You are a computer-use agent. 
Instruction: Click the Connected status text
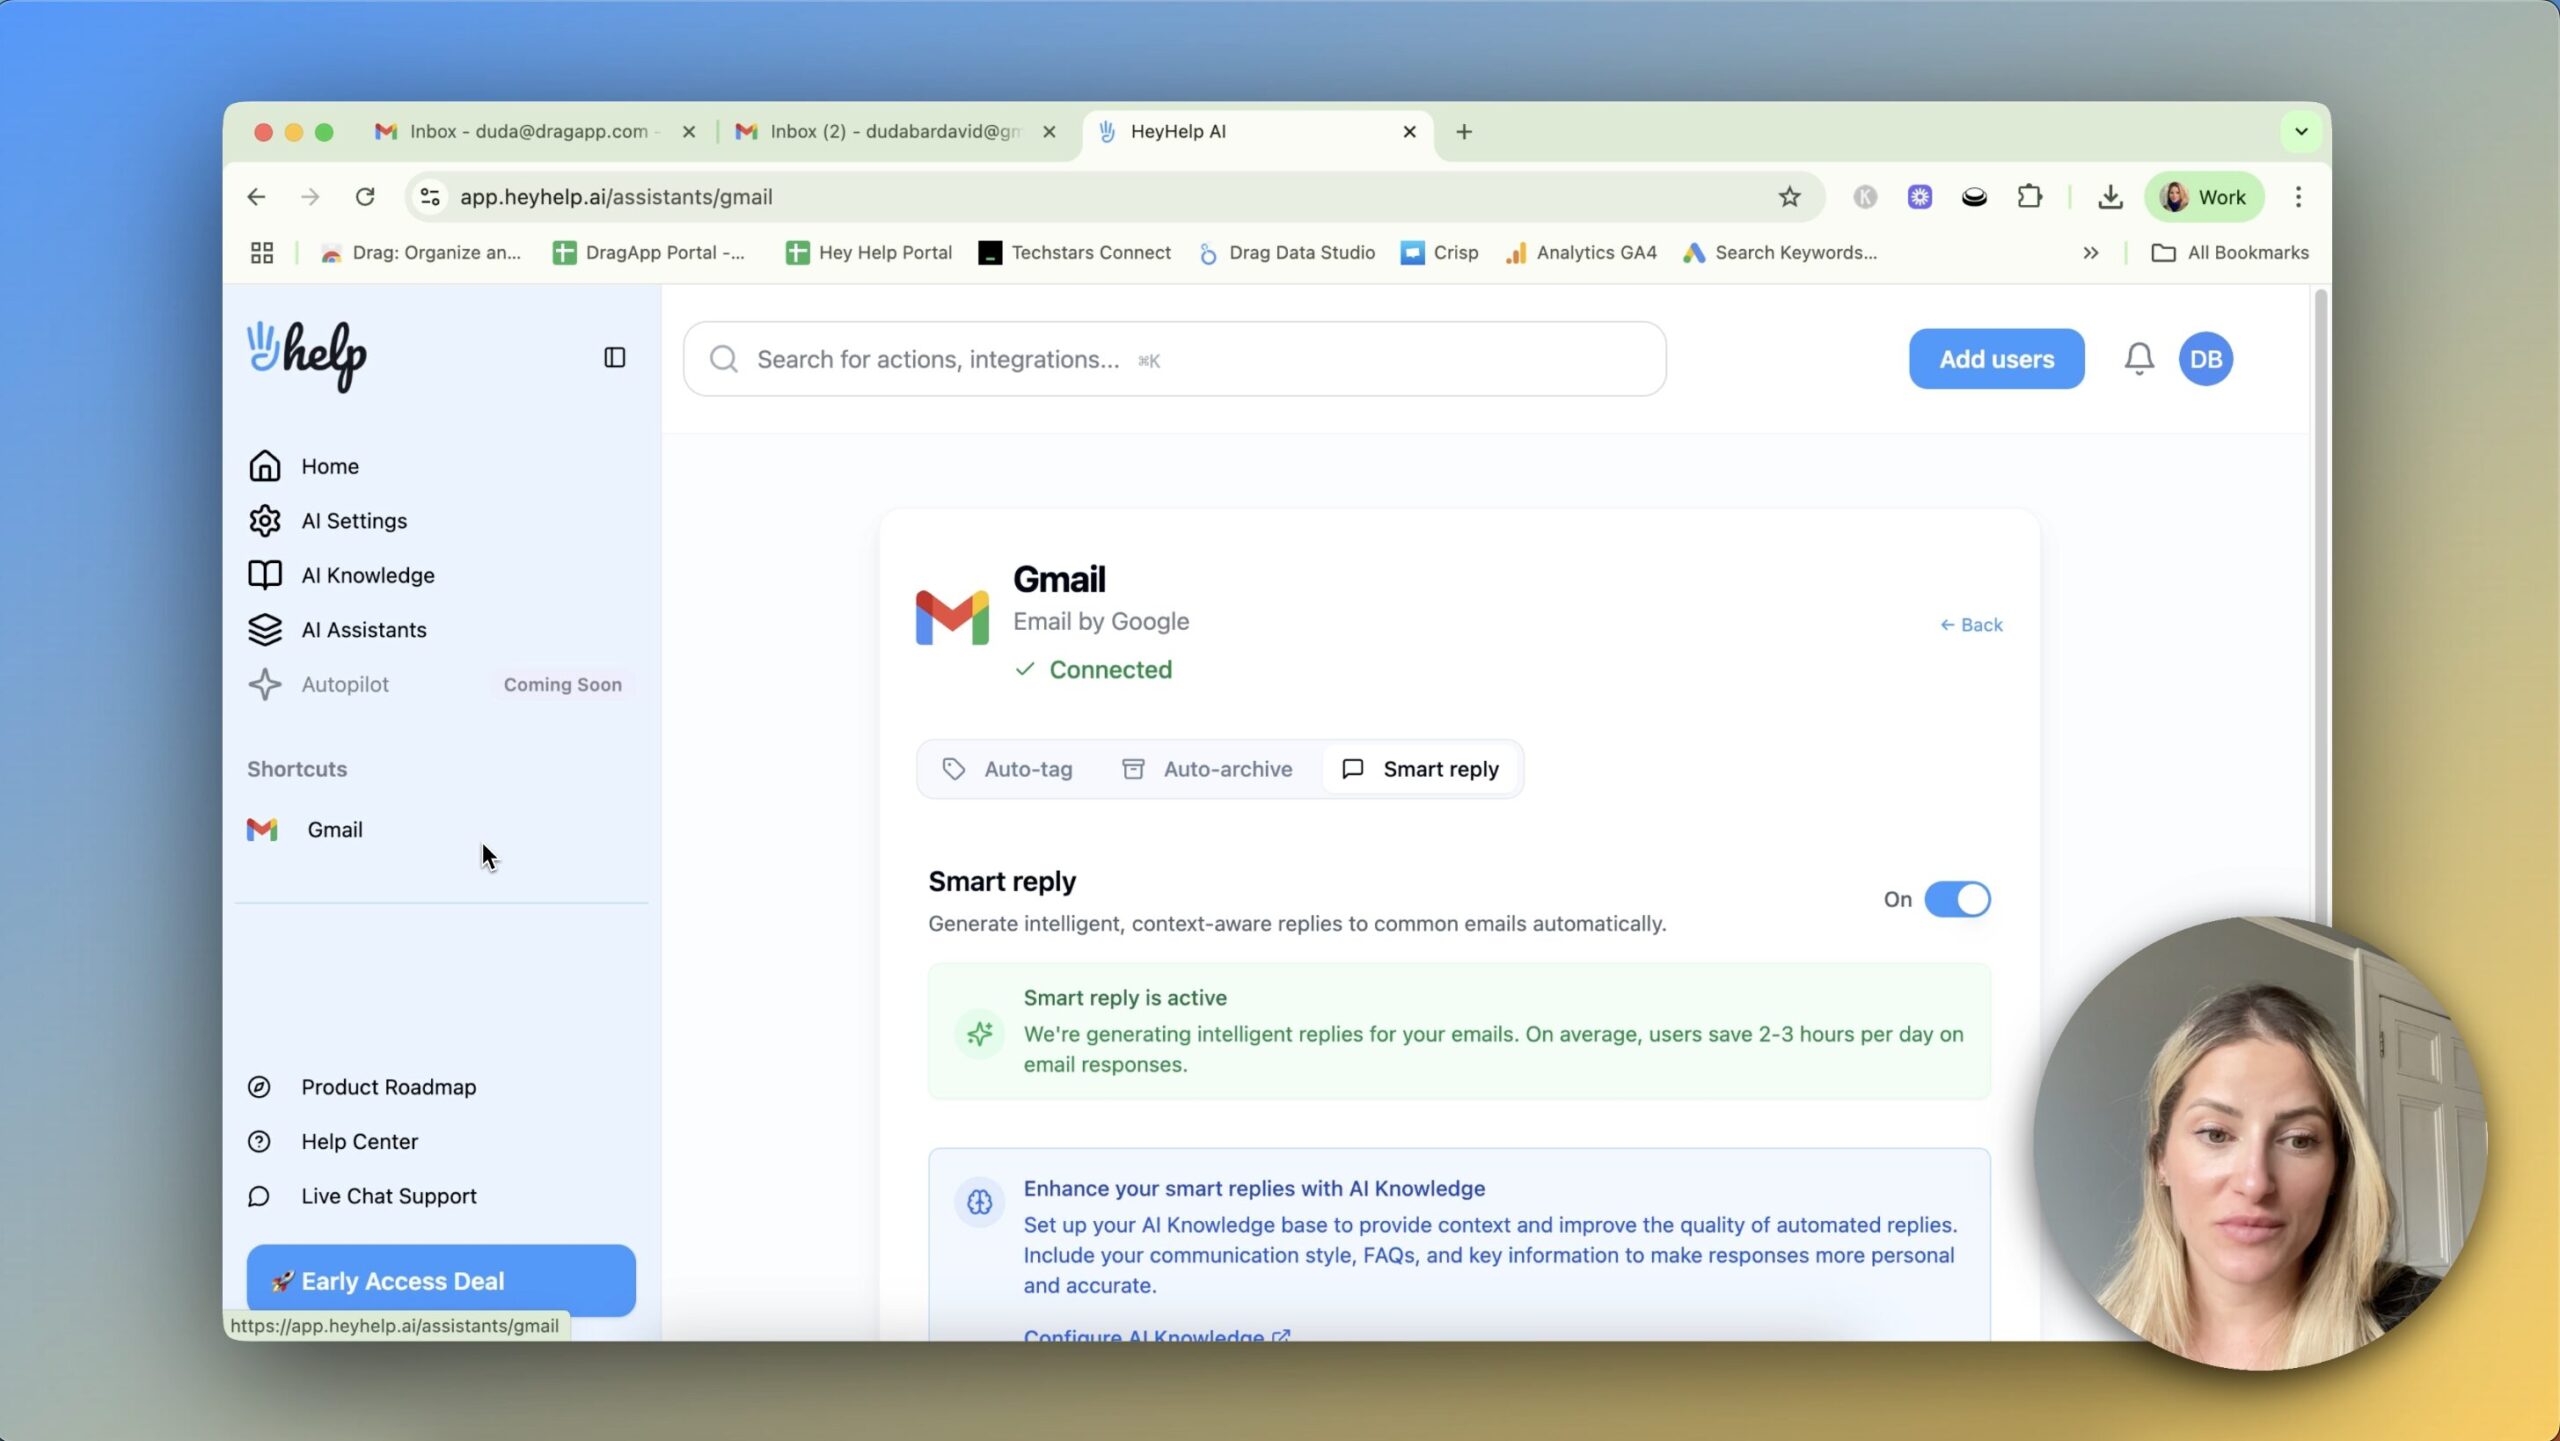pos(1110,670)
